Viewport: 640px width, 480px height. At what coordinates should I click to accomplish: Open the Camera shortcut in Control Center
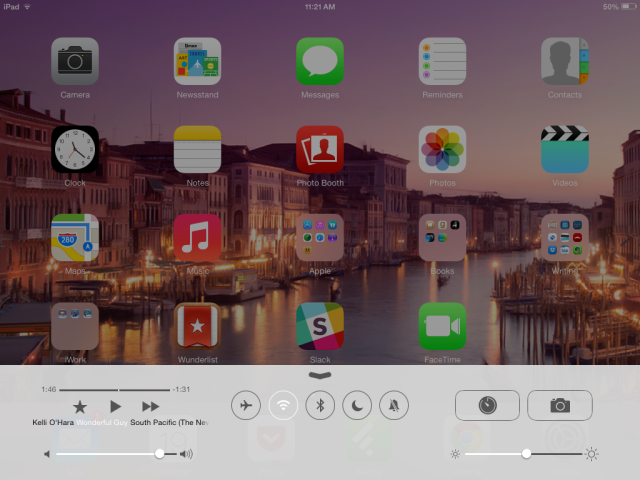click(560, 405)
